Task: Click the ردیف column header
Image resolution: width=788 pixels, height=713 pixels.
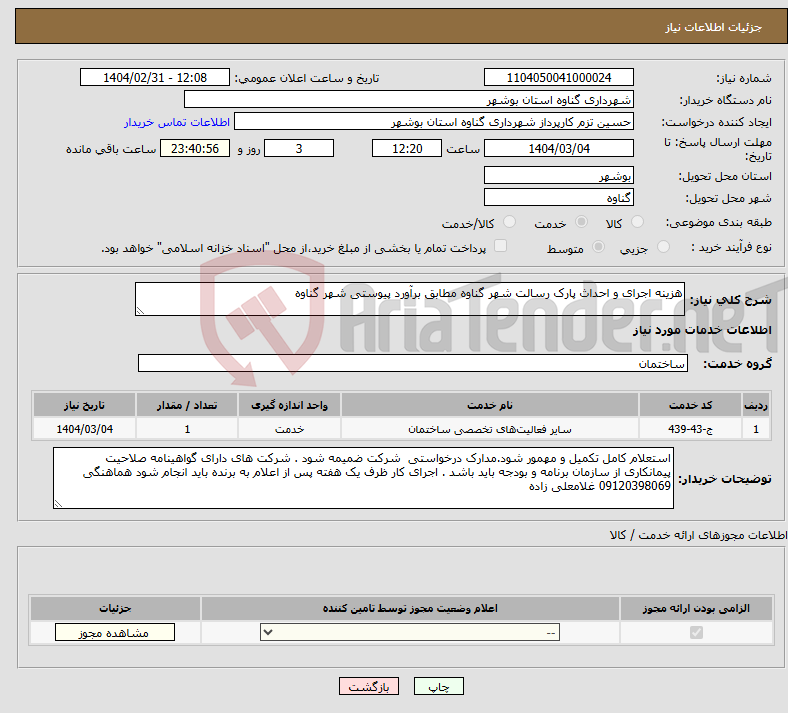Action: [756, 405]
